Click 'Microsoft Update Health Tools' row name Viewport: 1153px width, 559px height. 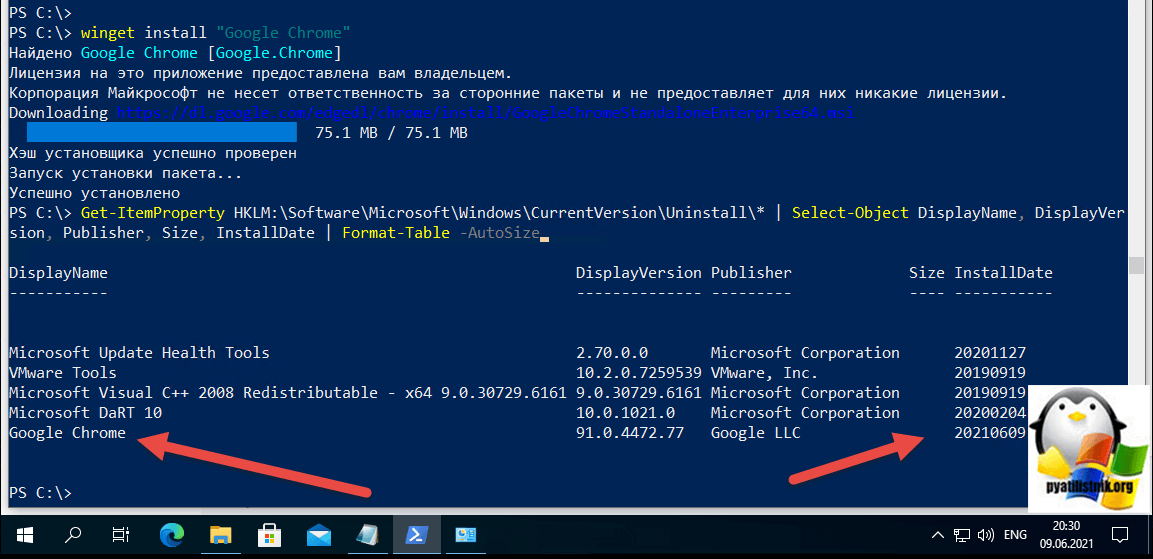pyautogui.click(x=139, y=353)
